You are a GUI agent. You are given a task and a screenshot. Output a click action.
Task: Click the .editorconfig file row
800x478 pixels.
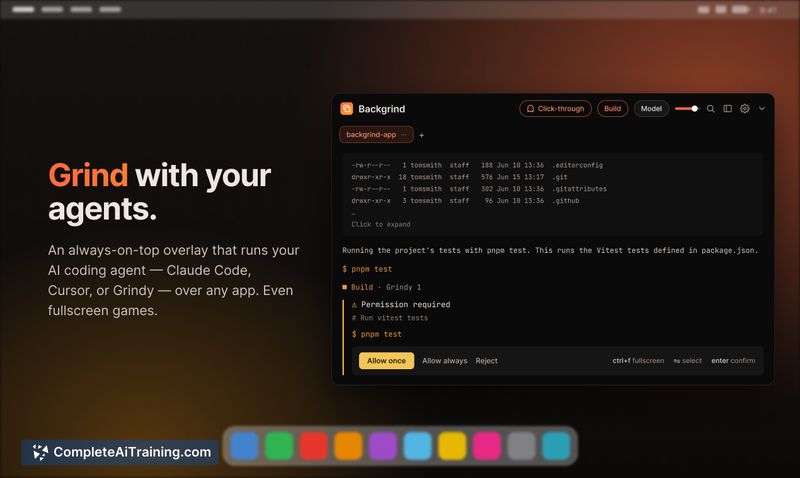pyautogui.click(x=477, y=165)
